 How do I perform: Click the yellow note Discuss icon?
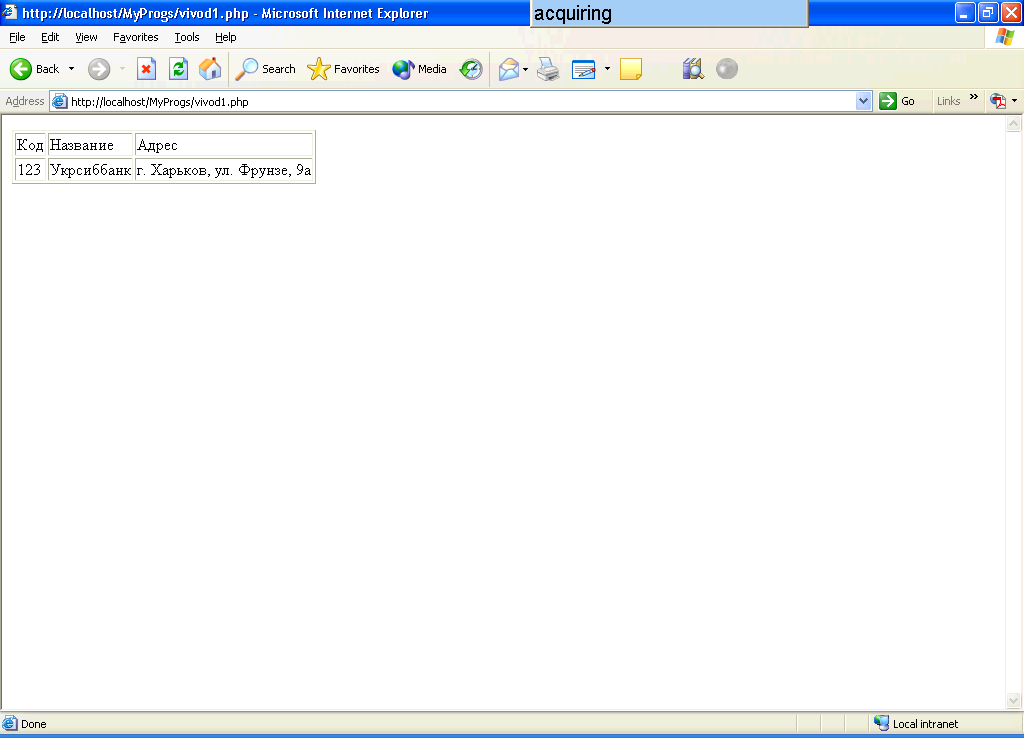click(x=631, y=69)
